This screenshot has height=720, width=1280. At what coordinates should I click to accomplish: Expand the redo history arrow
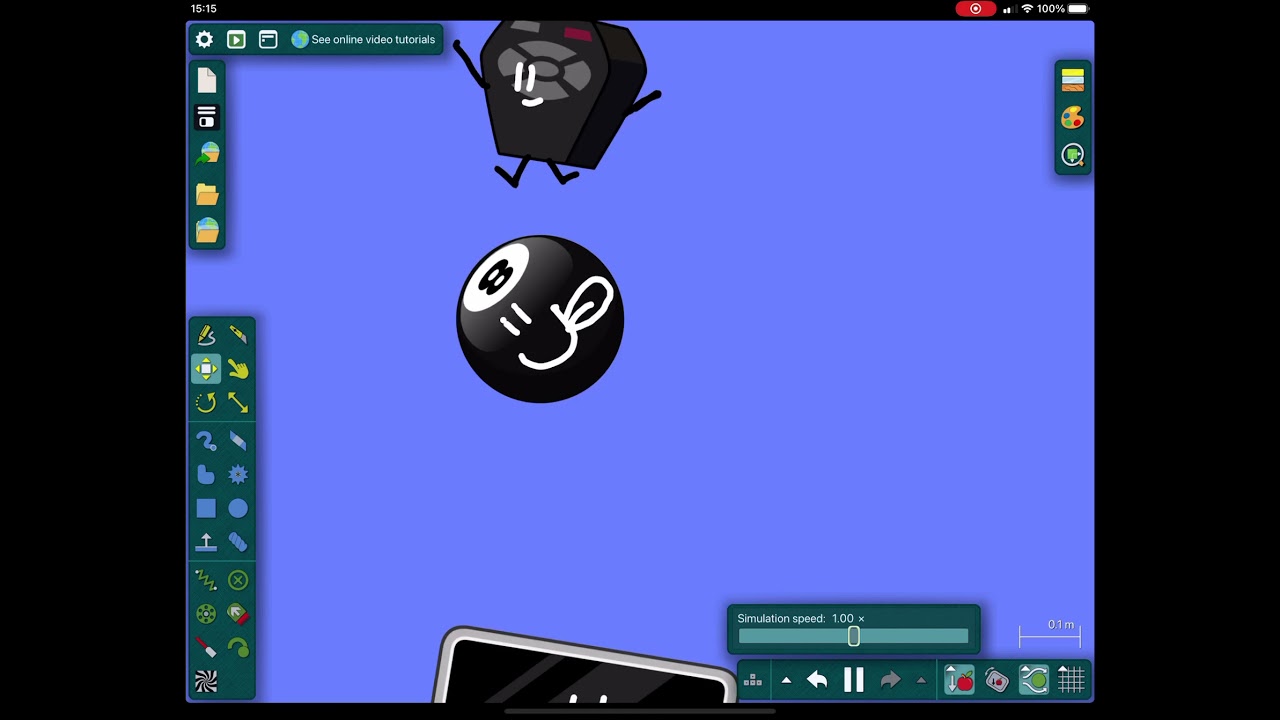tap(921, 681)
